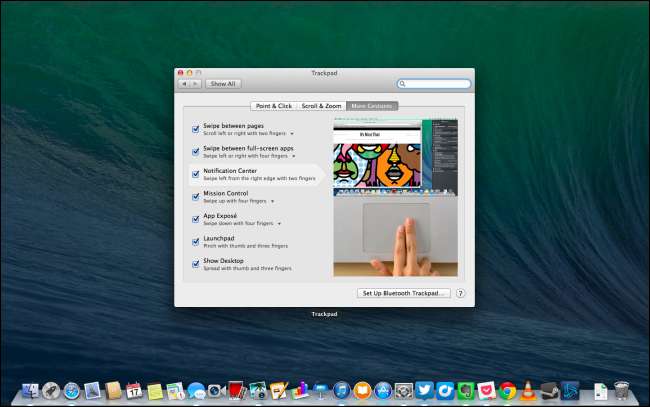Open the App Store dock icon

[382, 391]
